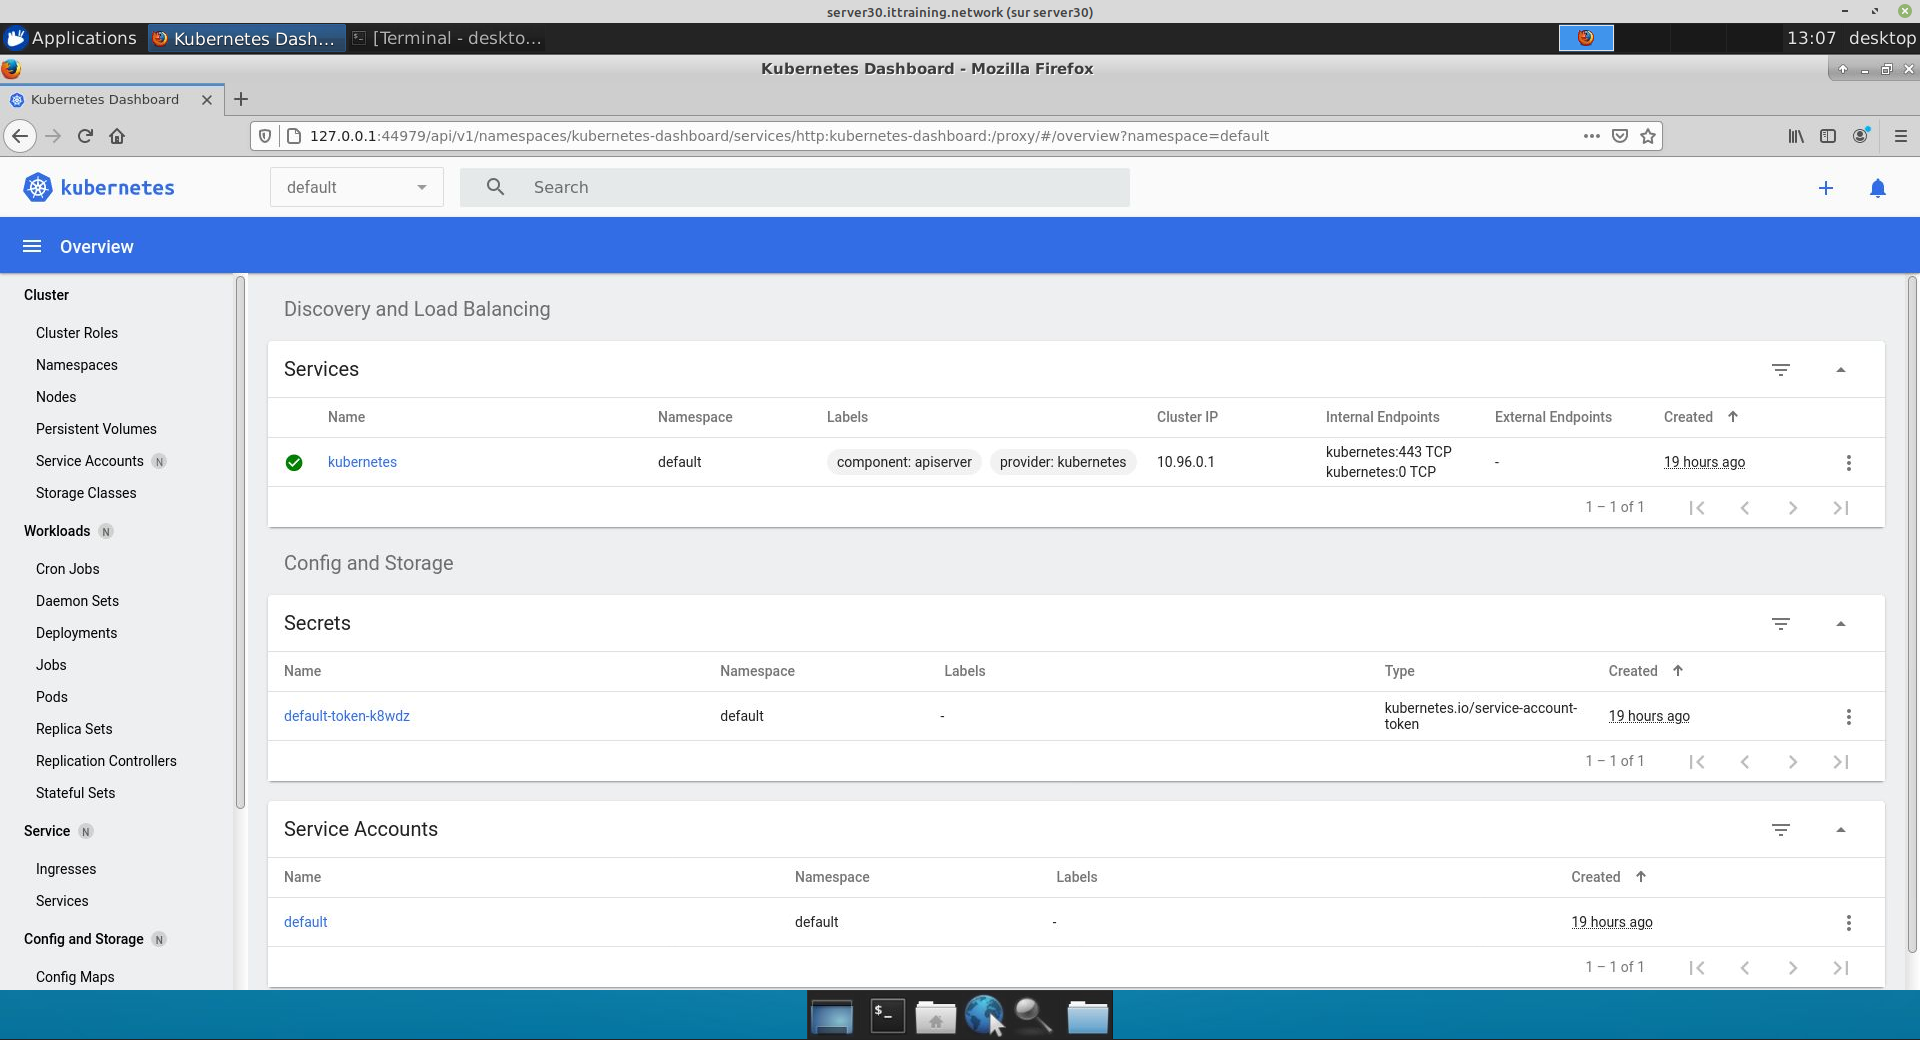Open actions menu for kubernetes service row
1920x1040 pixels.
coord(1848,462)
